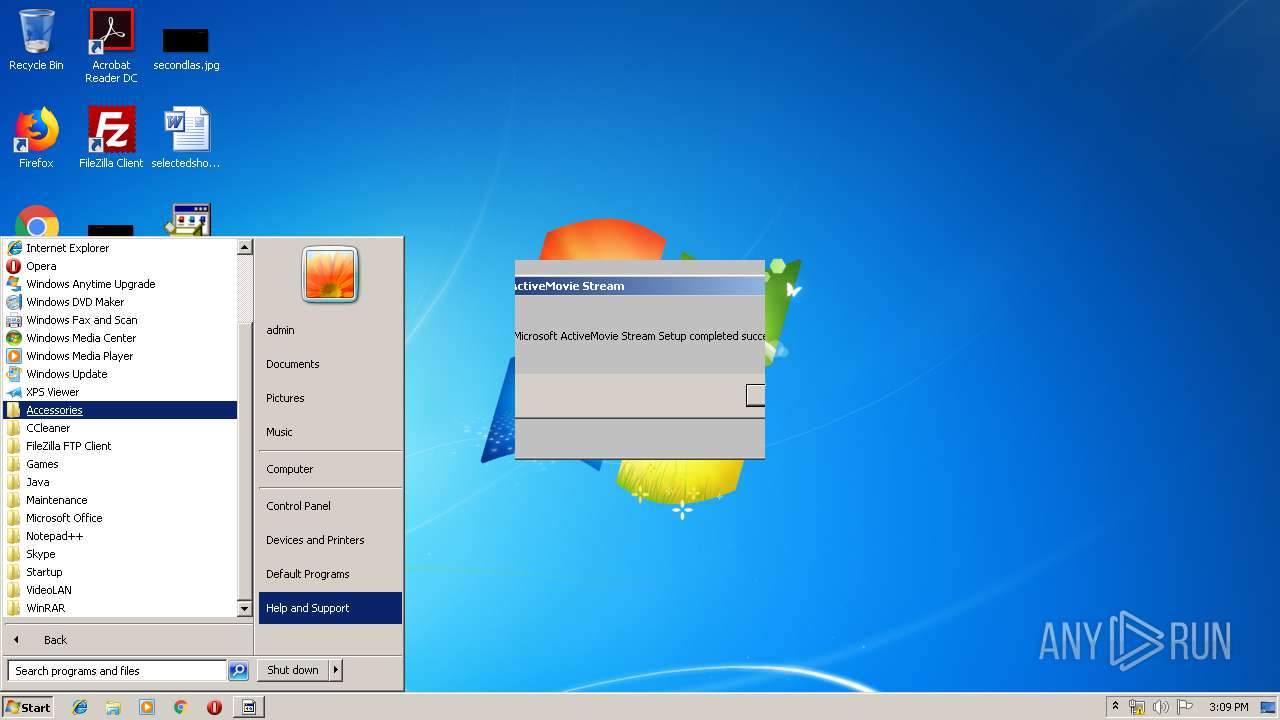The width and height of the screenshot is (1280, 720).
Task: Expand the Accessories folder
Action: click(120, 410)
